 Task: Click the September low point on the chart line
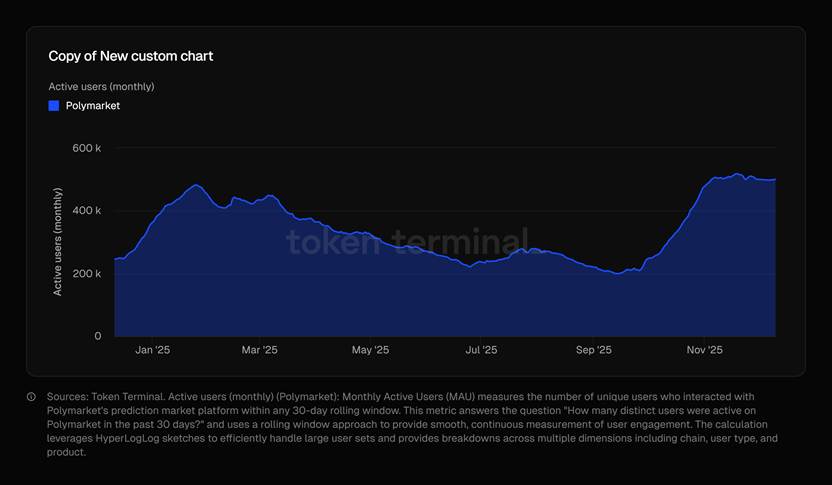pyautogui.click(x=617, y=273)
